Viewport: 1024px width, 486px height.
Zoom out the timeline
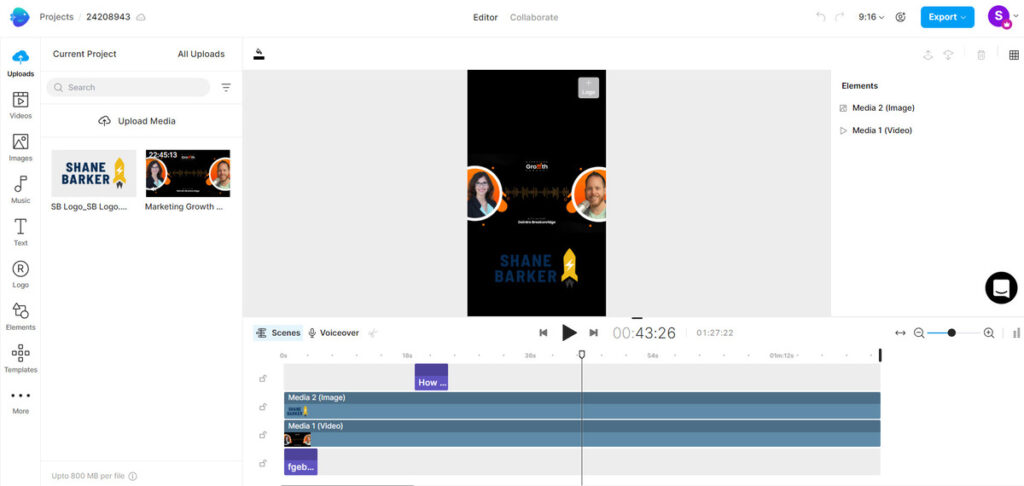point(919,333)
